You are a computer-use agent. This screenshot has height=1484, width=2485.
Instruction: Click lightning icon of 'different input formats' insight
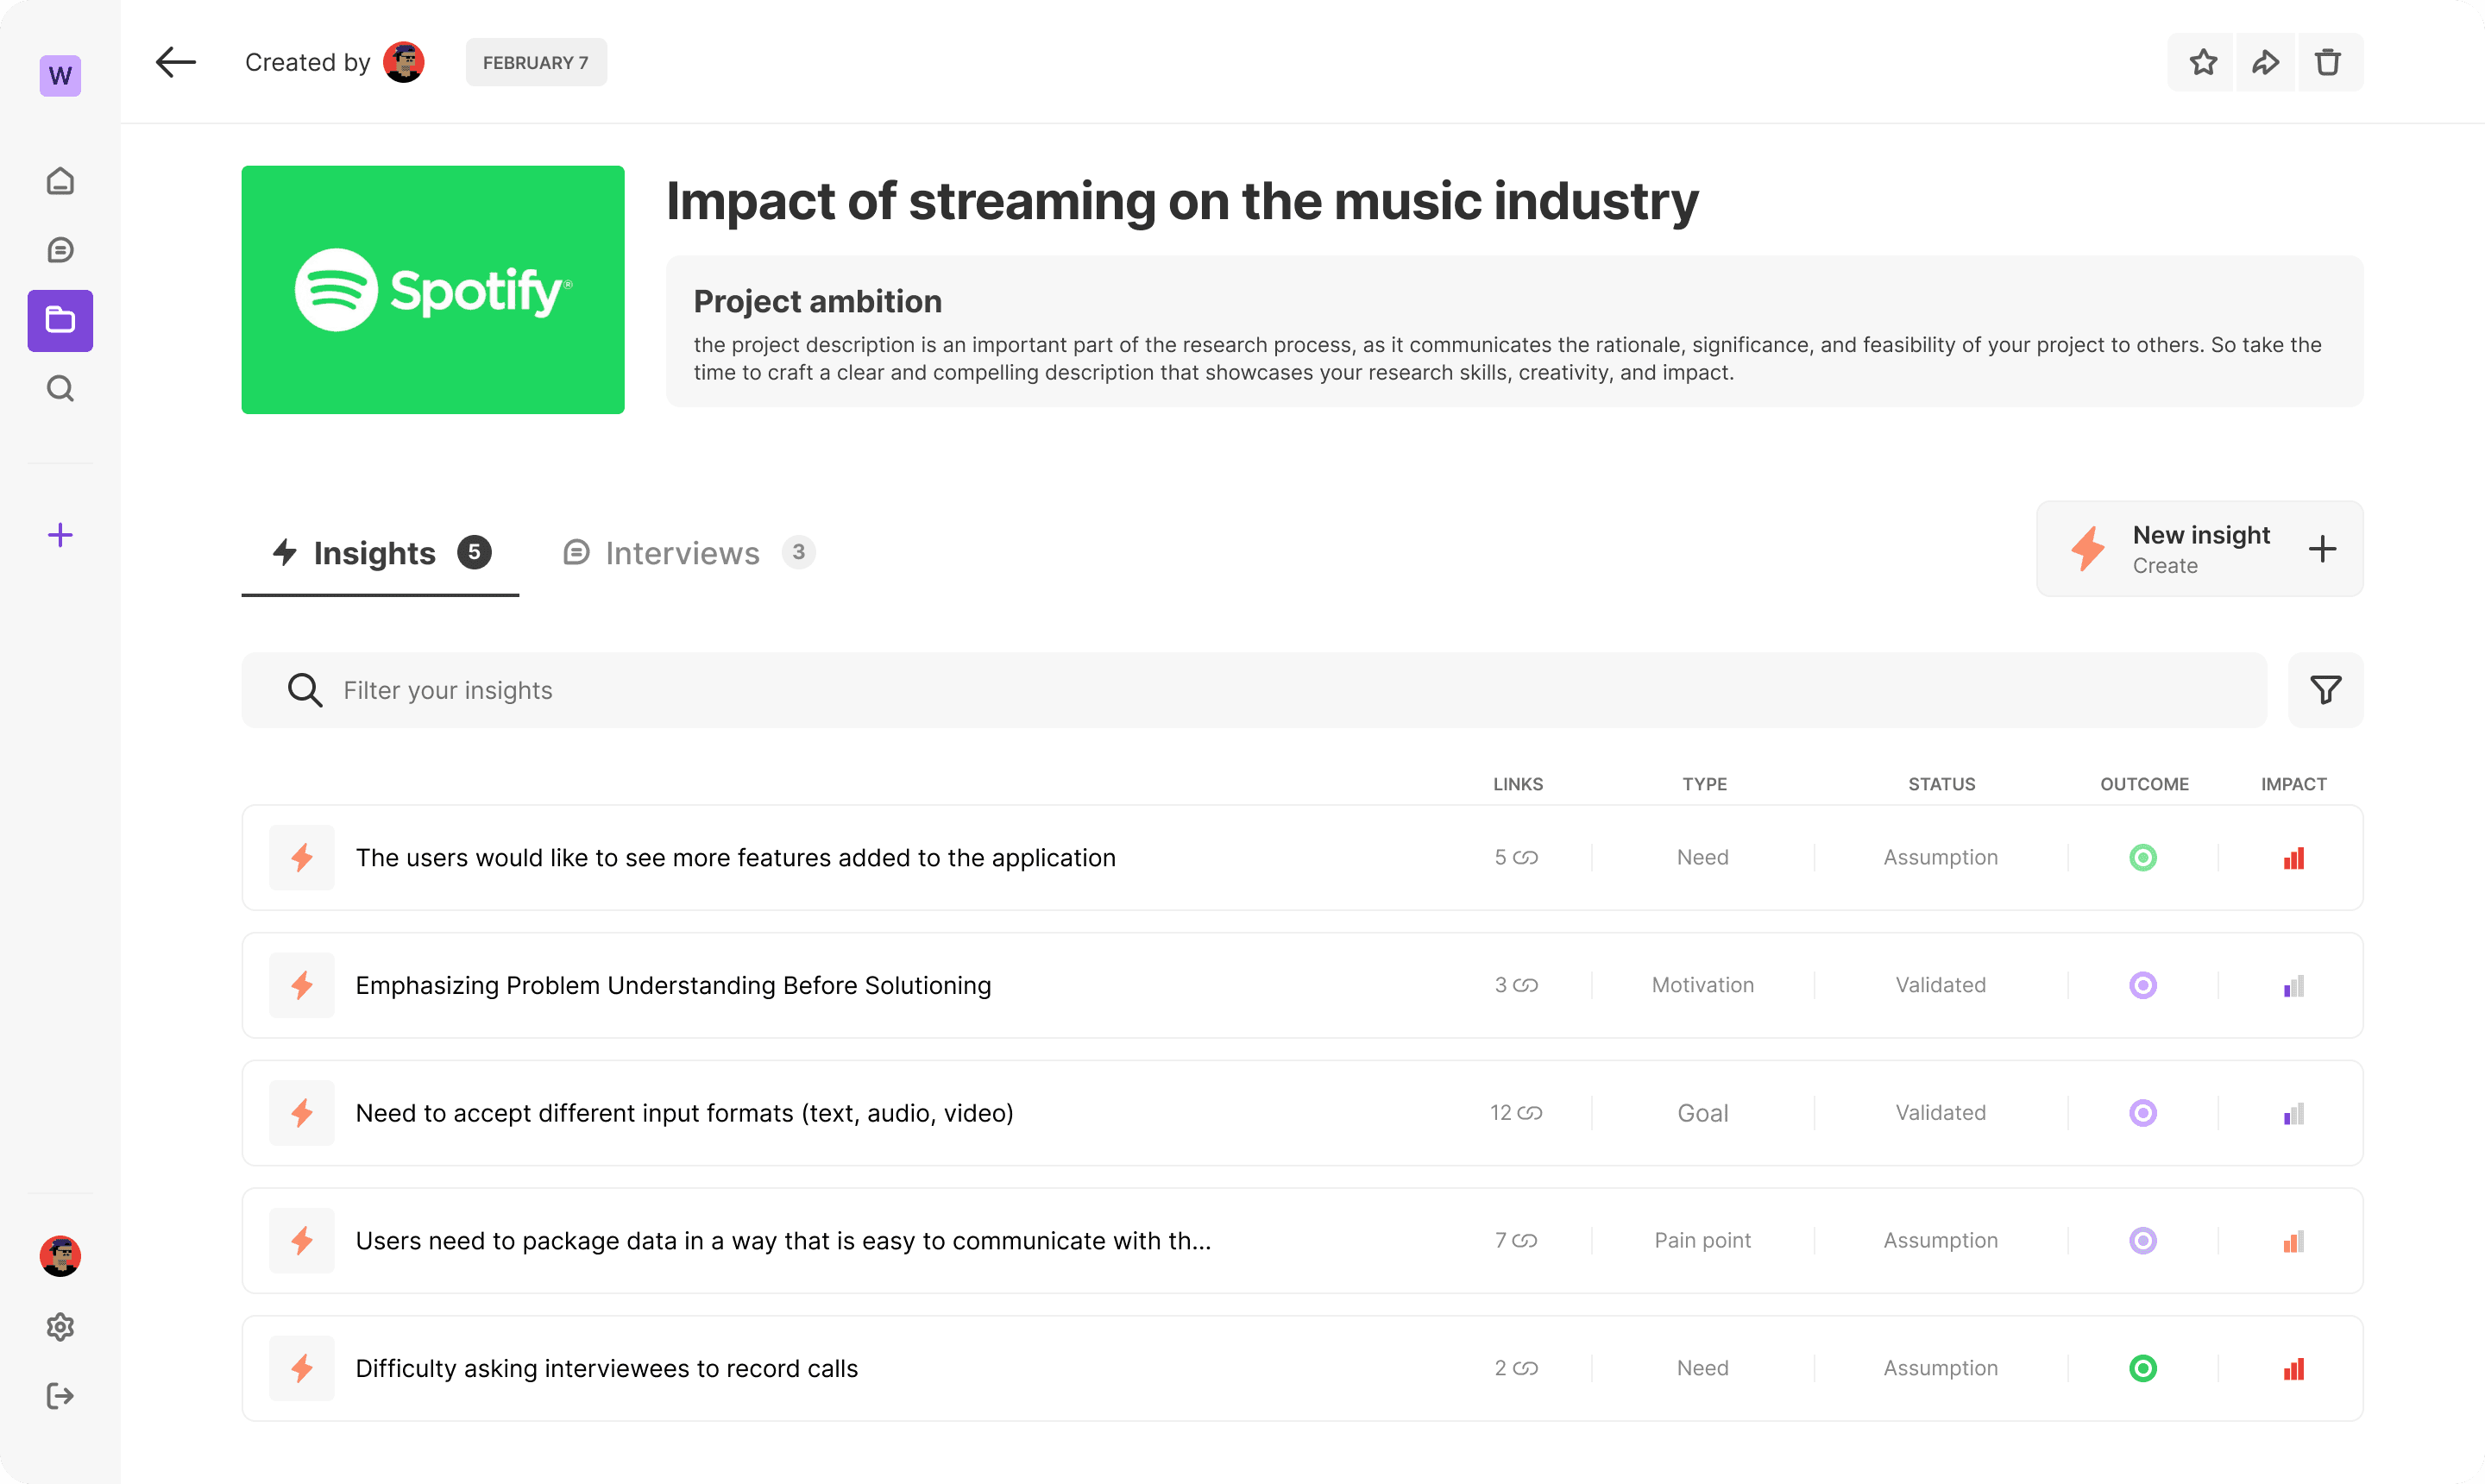coord(302,1113)
